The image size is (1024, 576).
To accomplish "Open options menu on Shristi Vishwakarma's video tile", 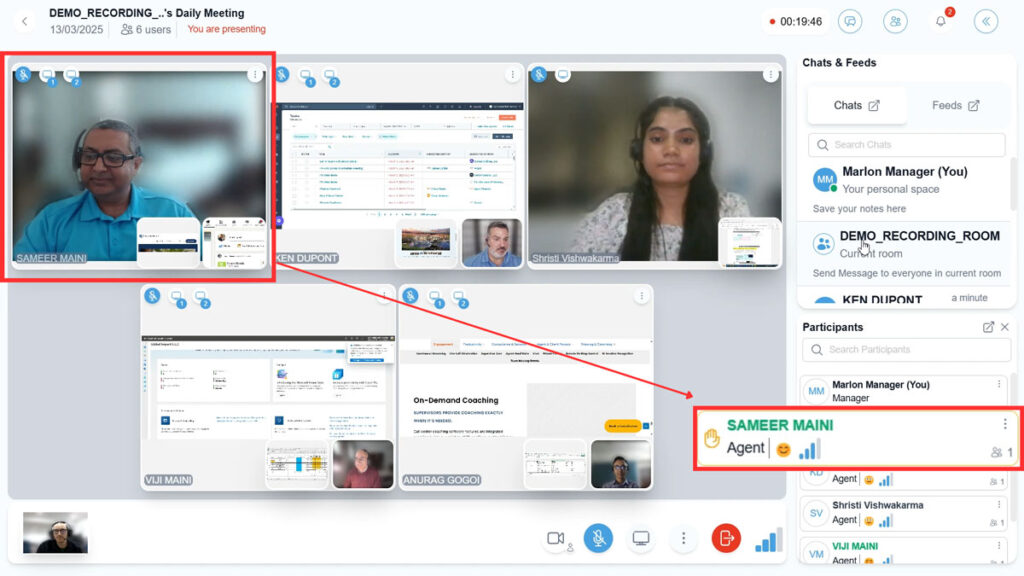I will click(770, 74).
